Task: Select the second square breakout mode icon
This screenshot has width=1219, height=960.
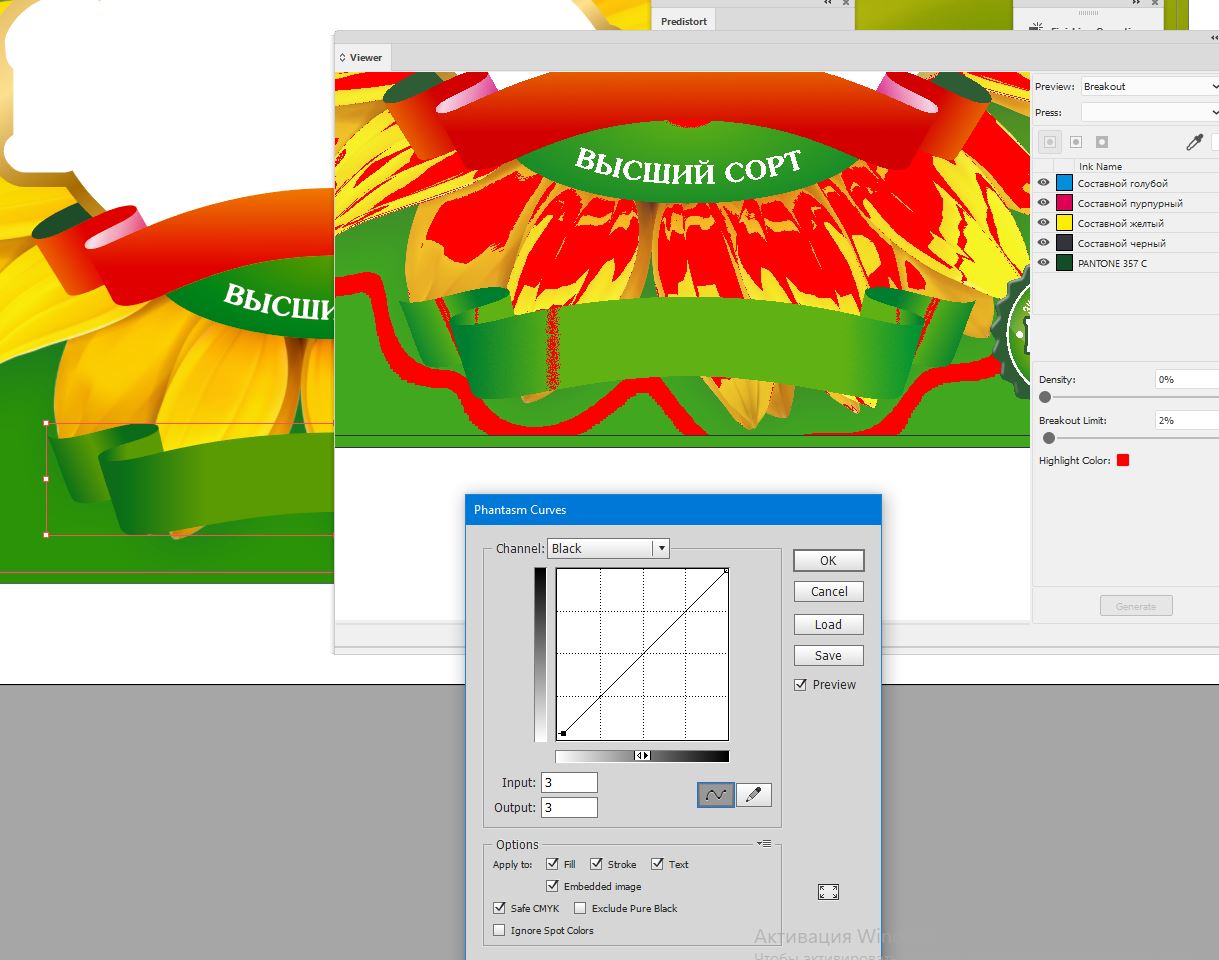Action: tap(1076, 142)
